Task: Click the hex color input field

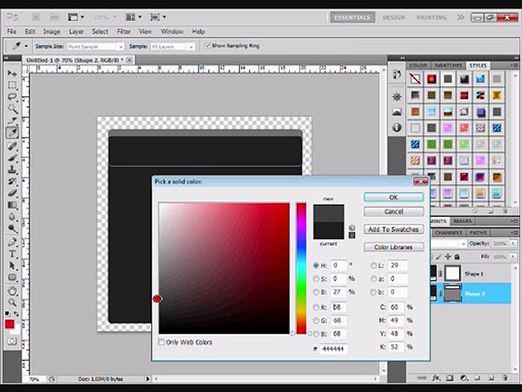Action: [334, 349]
